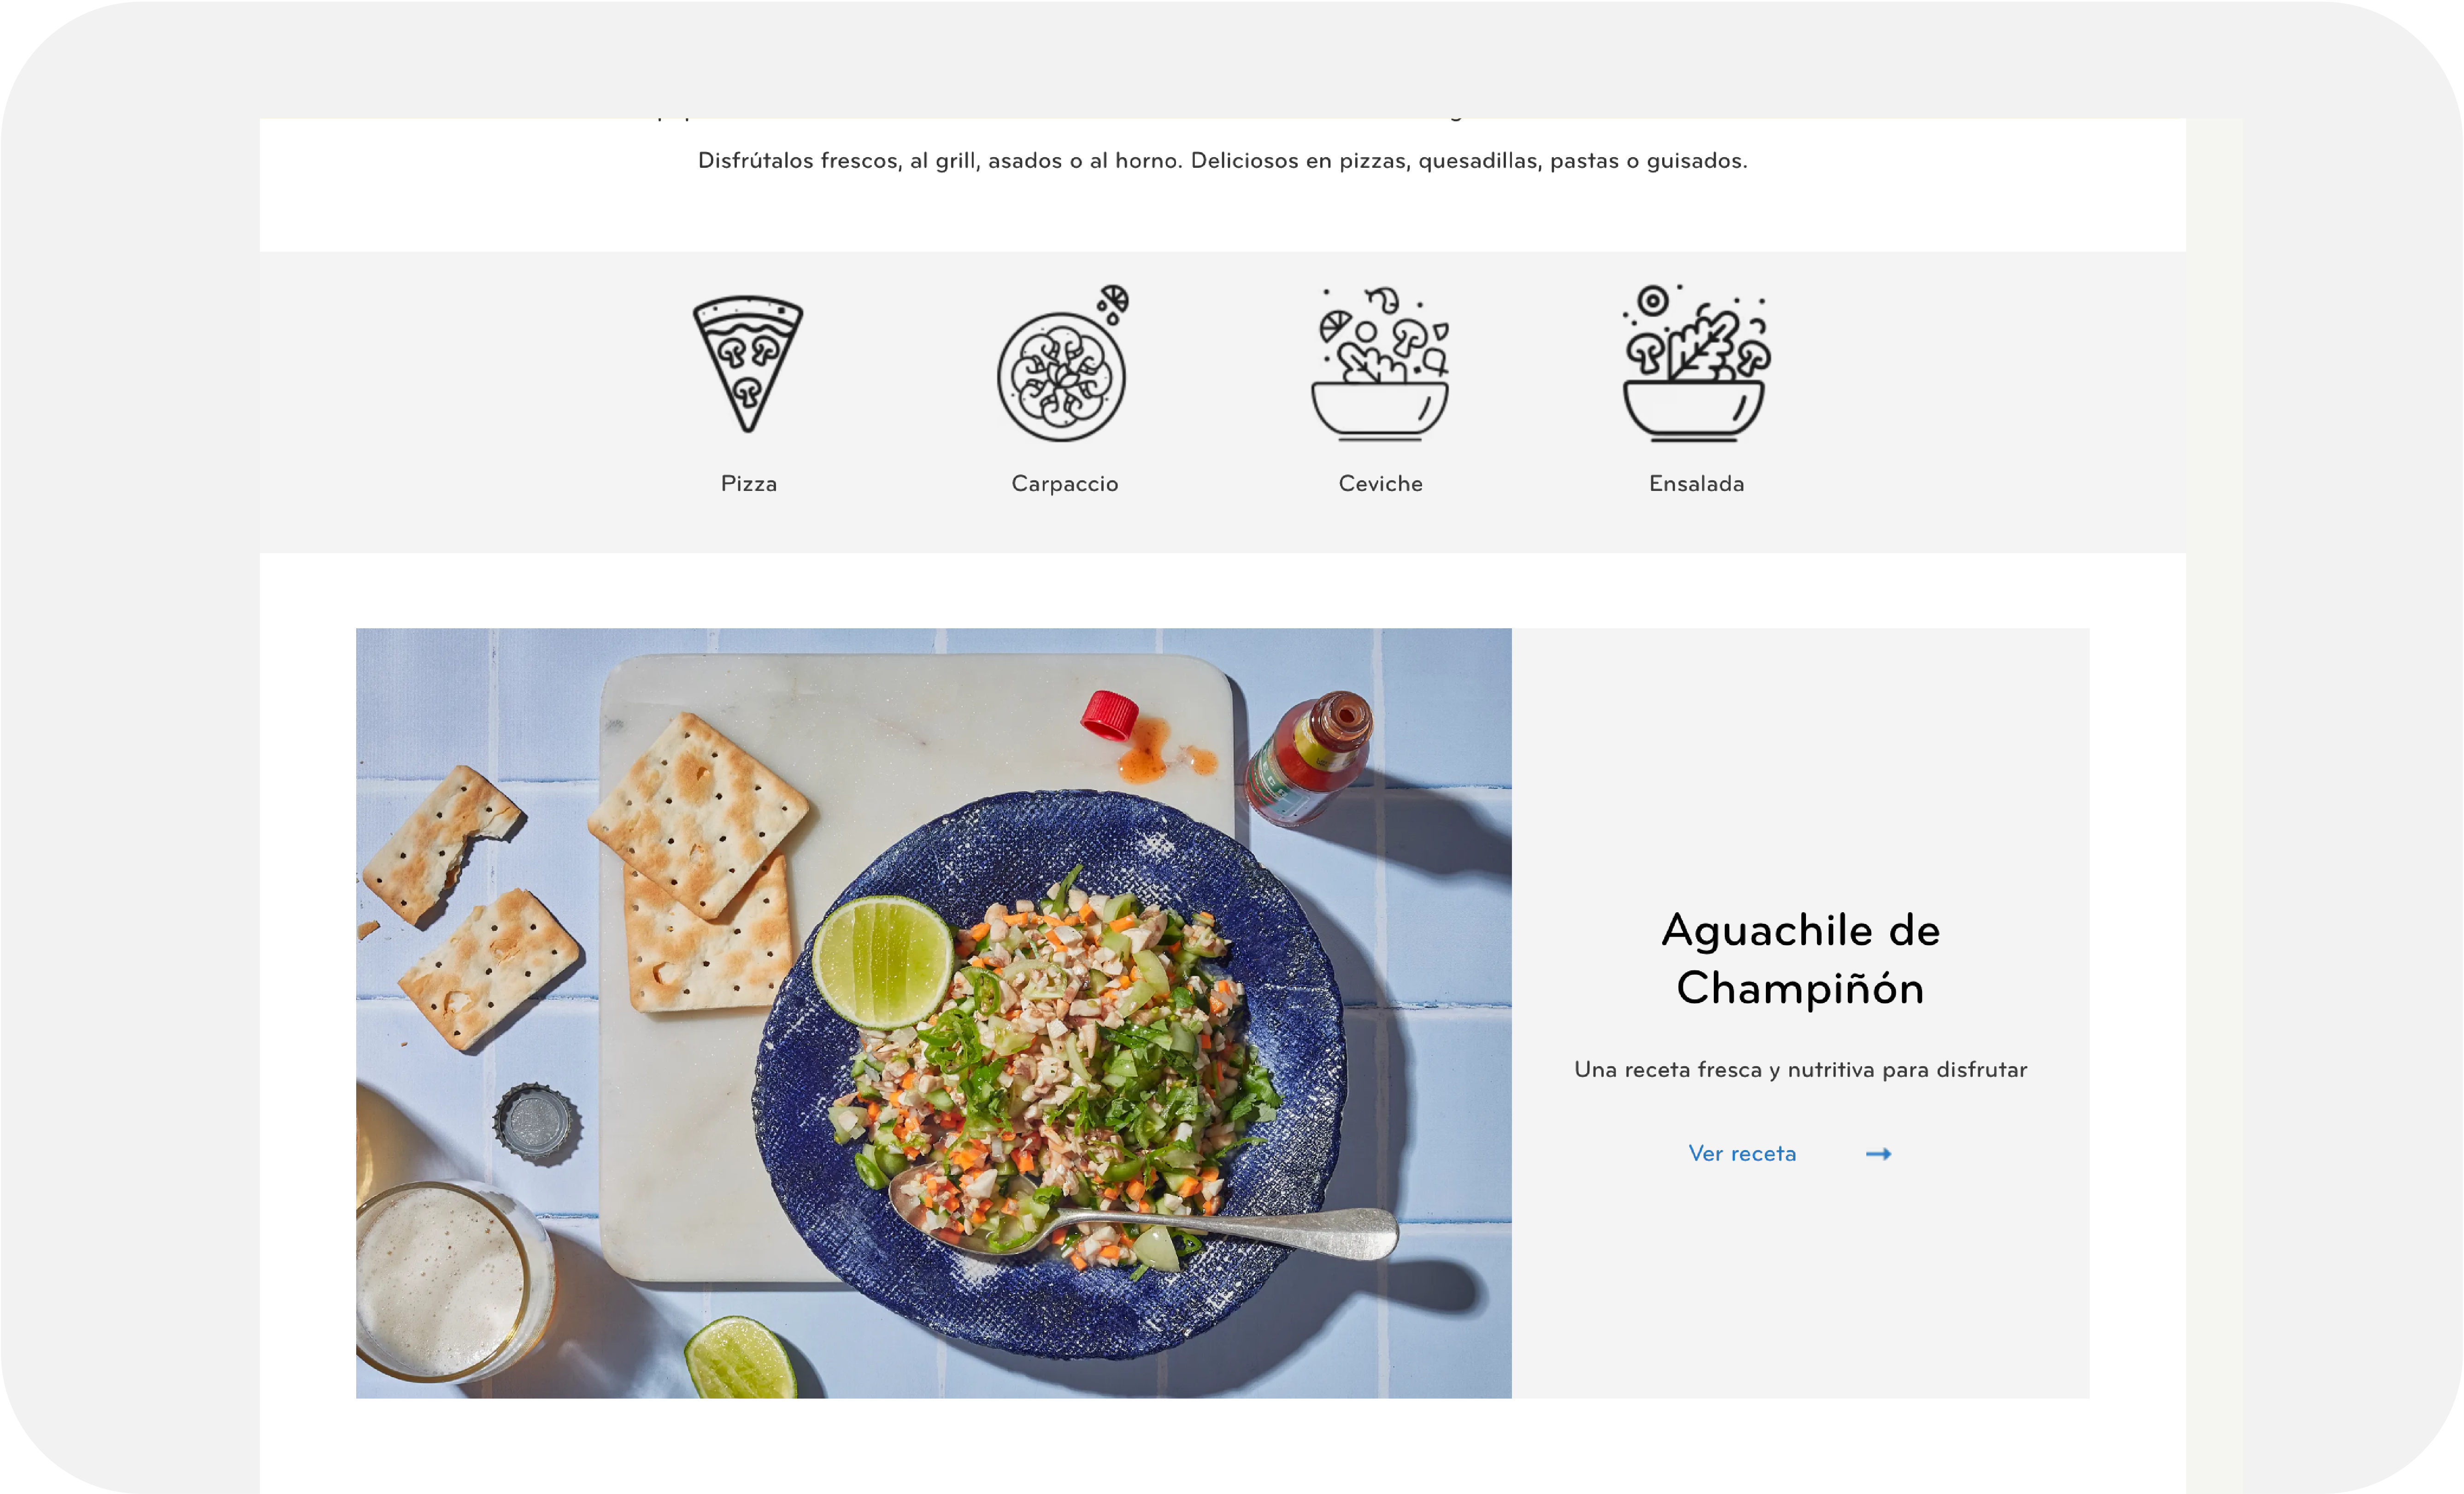
Task: Click the red bottle cap on marble board
Action: [x=1109, y=715]
